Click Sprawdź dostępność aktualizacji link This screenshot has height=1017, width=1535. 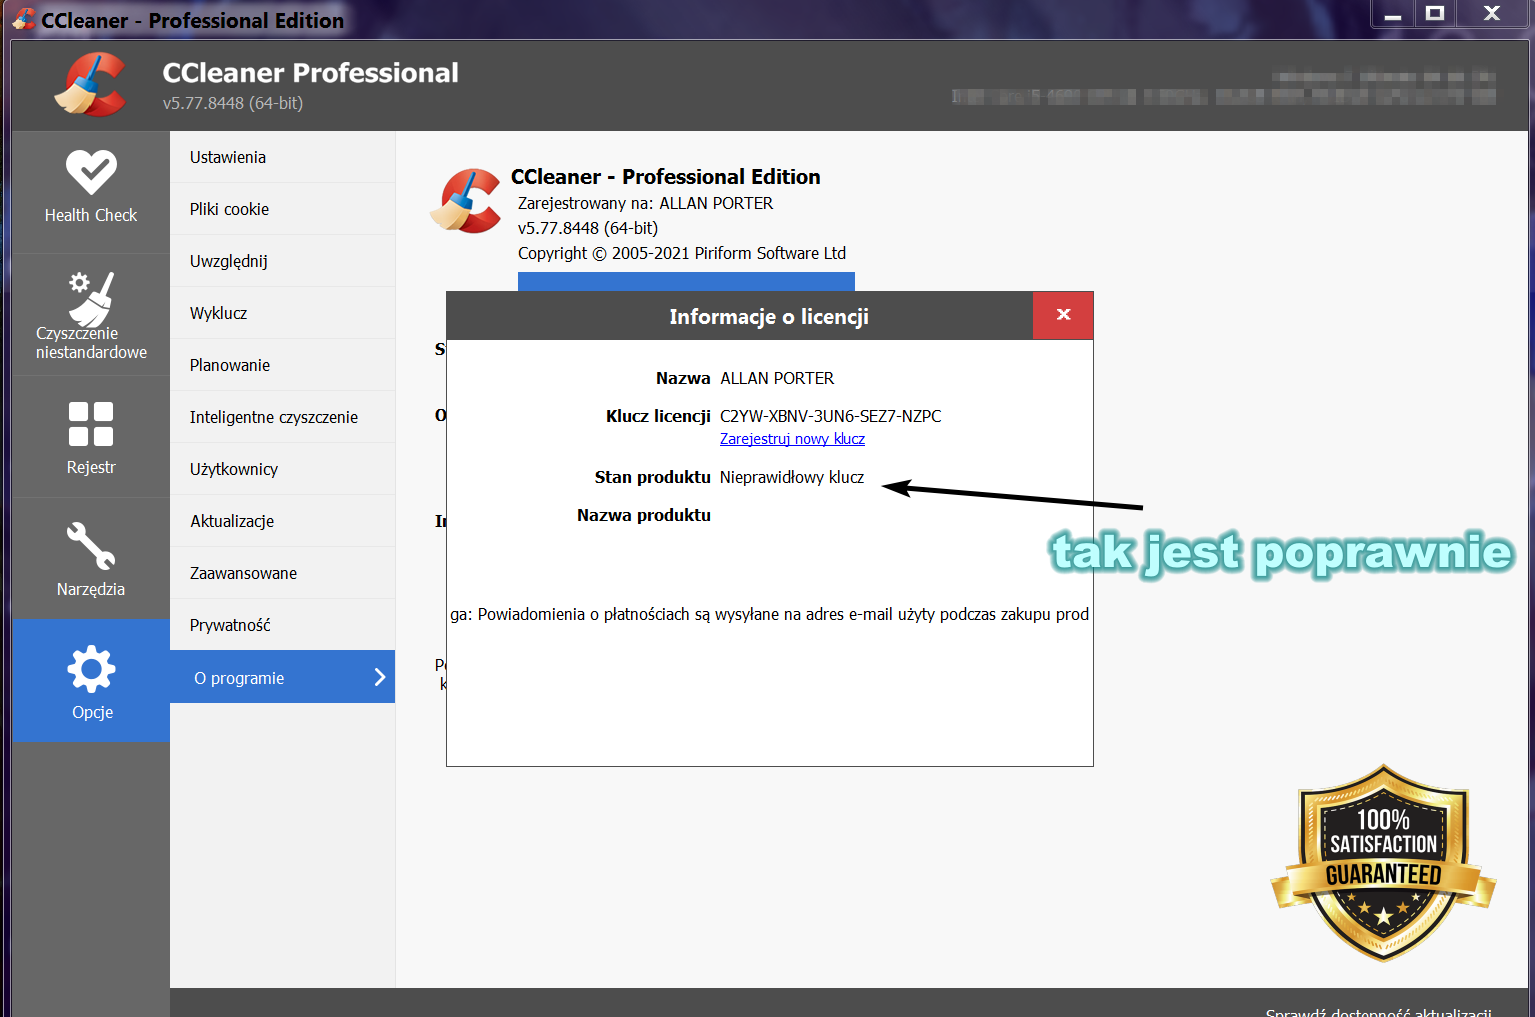[x=1379, y=1011]
